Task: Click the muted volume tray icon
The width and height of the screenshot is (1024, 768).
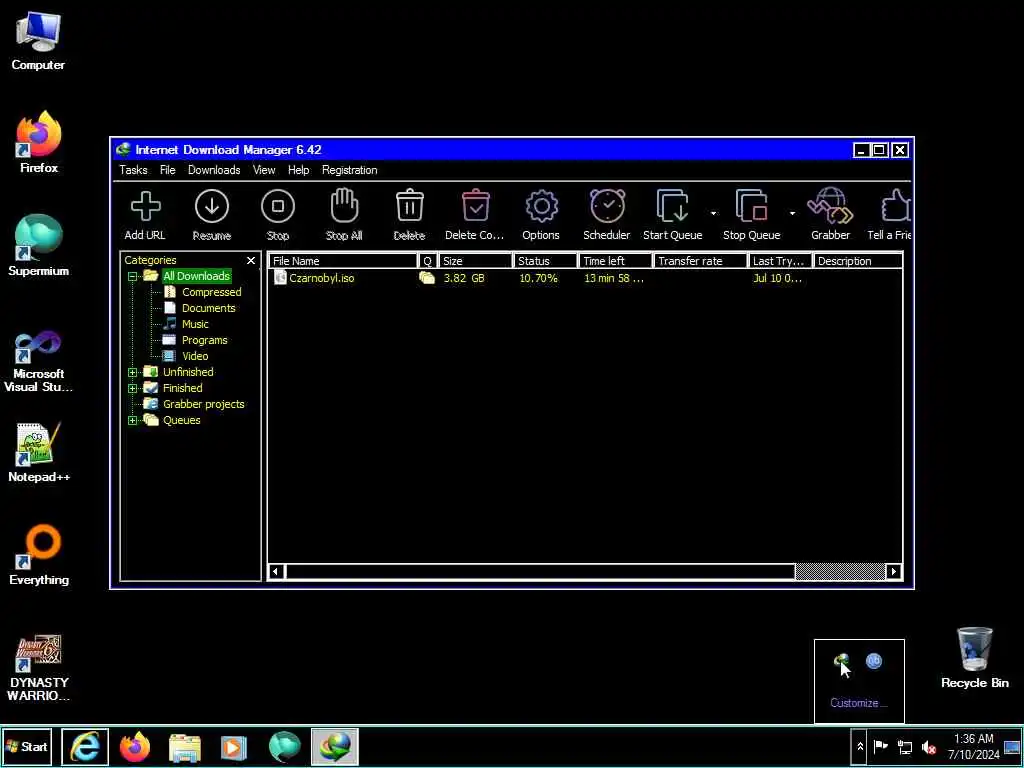Action: [929, 747]
